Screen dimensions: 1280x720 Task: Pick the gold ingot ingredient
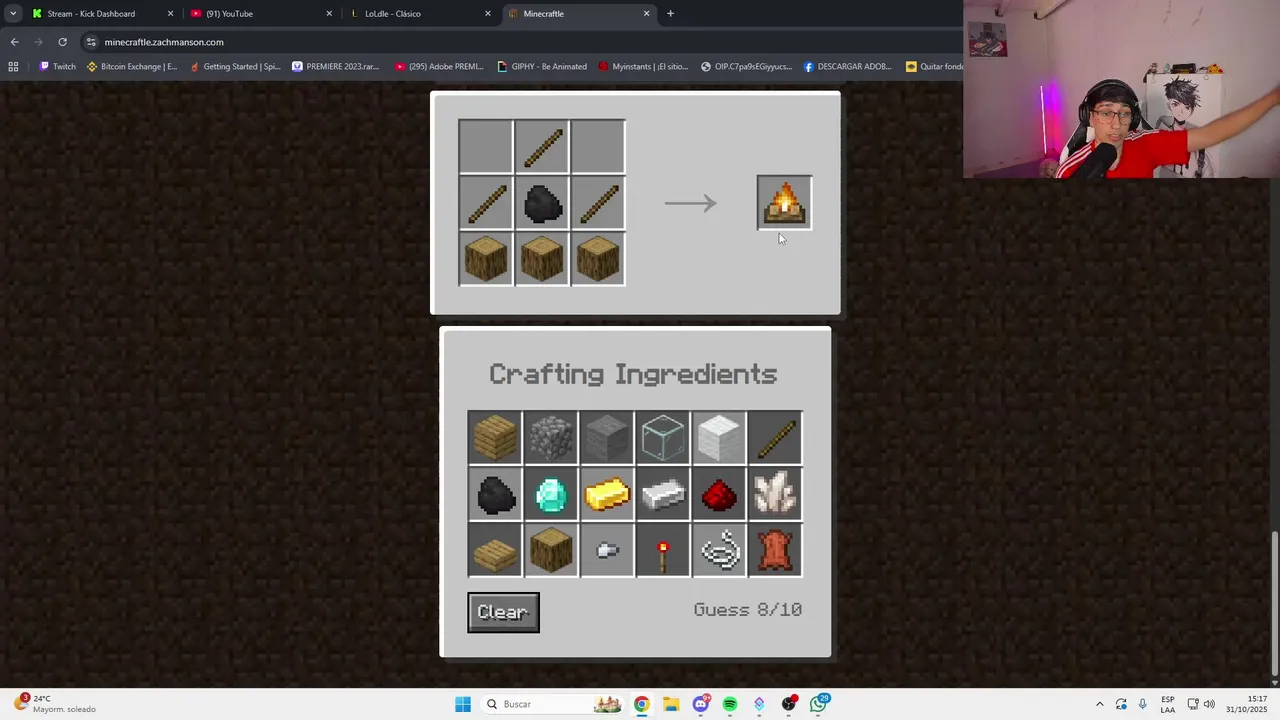(x=607, y=494)
